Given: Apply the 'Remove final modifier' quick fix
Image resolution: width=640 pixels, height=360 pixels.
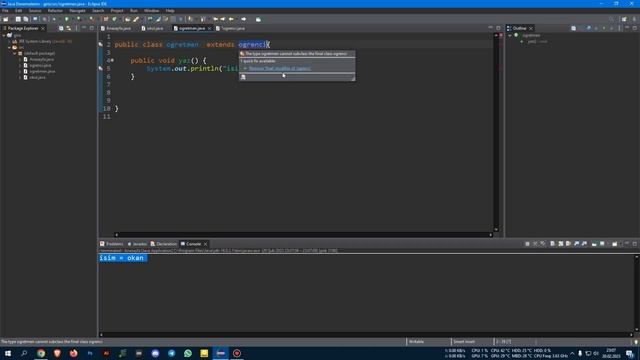Looking at the screenshot, I should click(280, 68).
